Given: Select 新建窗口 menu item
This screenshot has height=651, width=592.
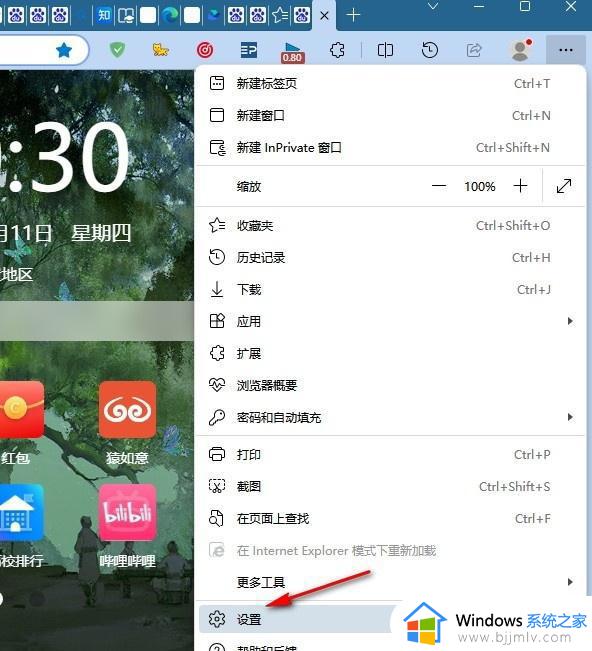Looking at the screenshot, I should pos(390,115).
